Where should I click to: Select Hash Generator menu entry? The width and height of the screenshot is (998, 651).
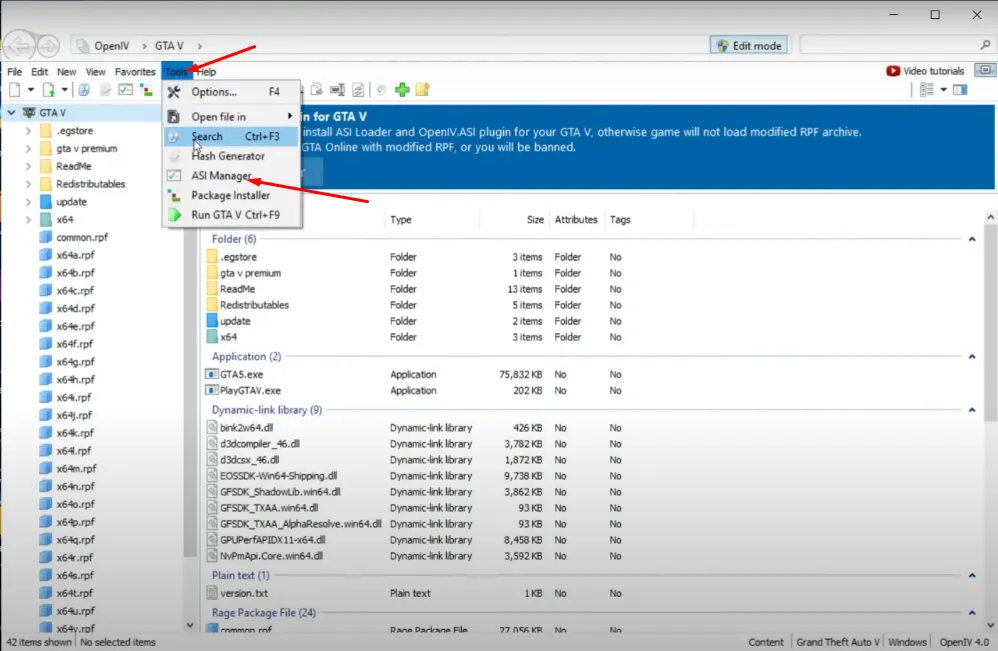232,156
